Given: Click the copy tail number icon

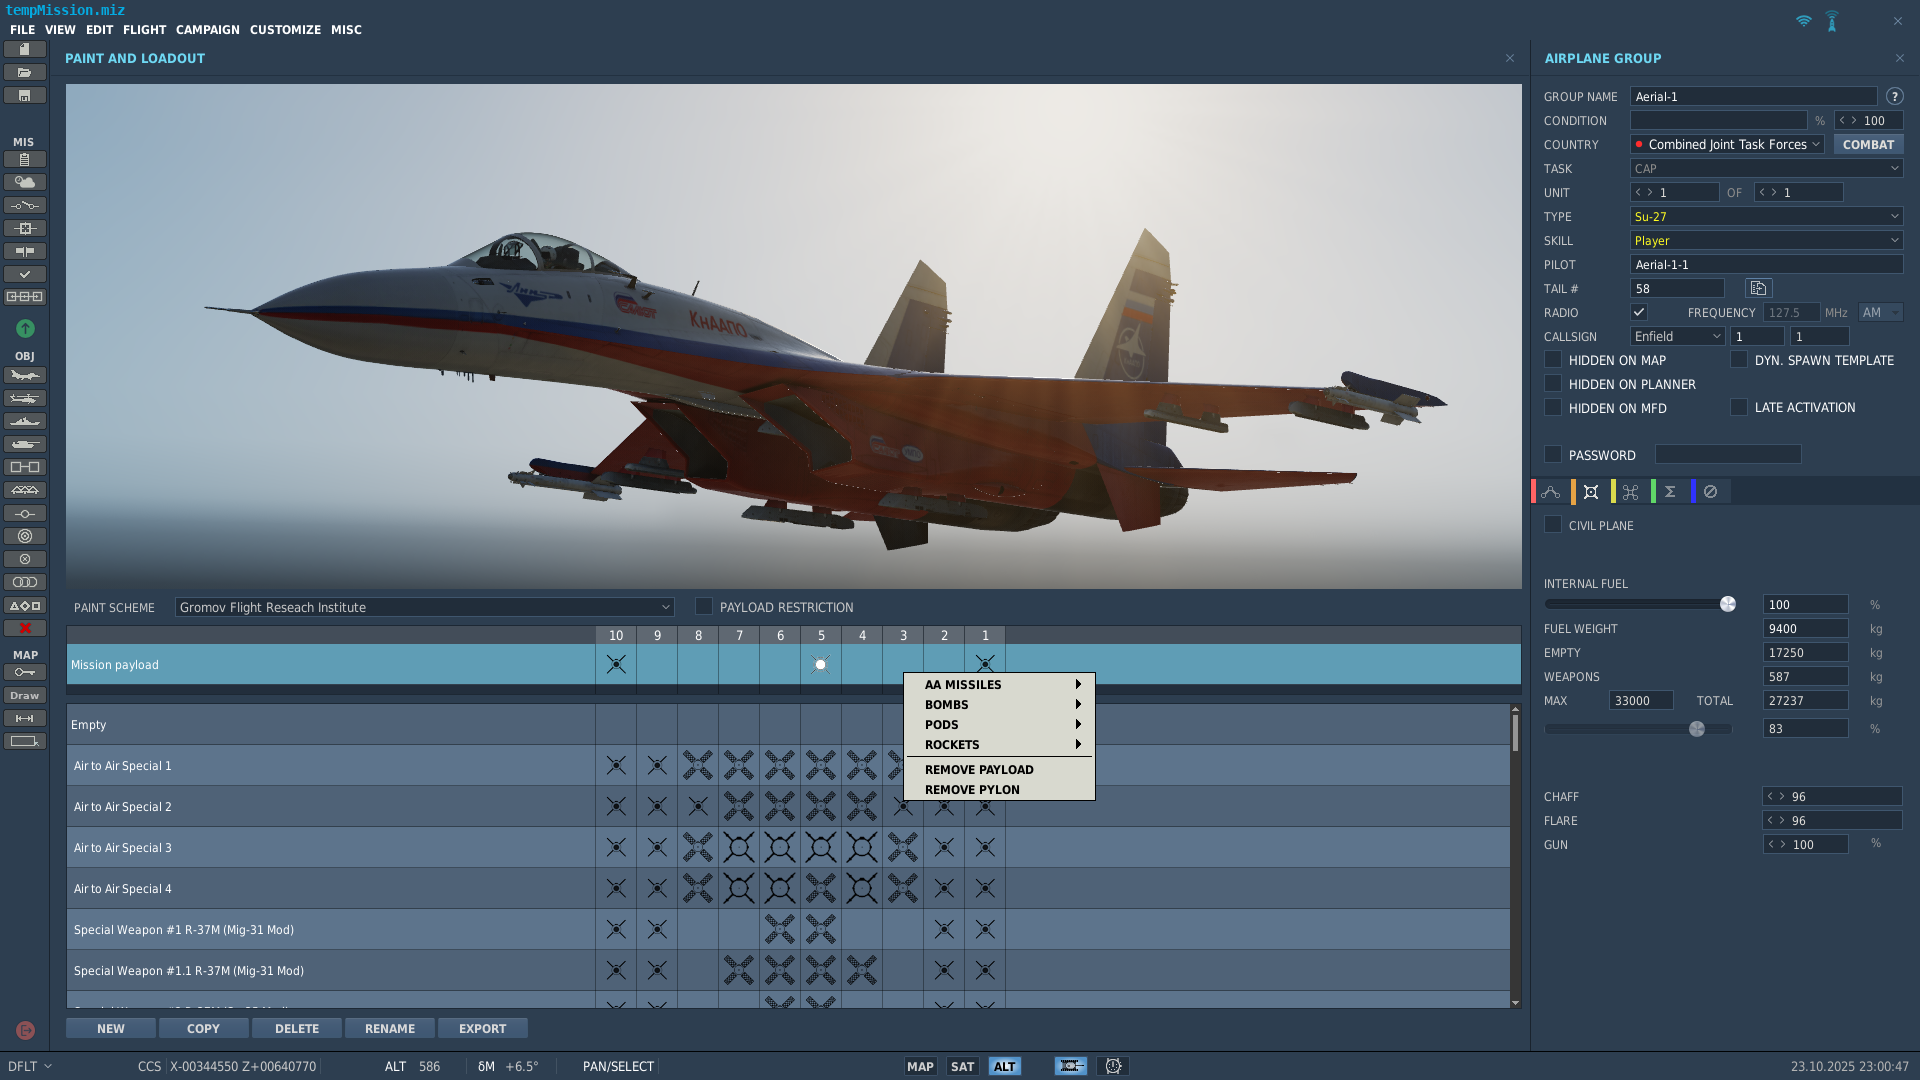Looking at the screenshot, I should (x=1758, y=289).
